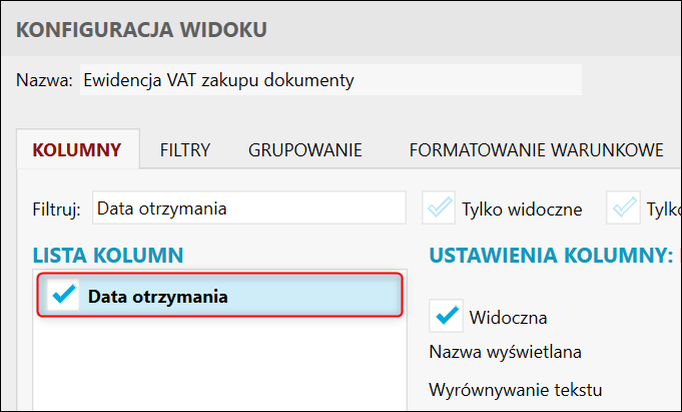This screenshot has width=682, height=412.
Task: Click the Nazwa label before the name field
Action: [x=44, y=80]
